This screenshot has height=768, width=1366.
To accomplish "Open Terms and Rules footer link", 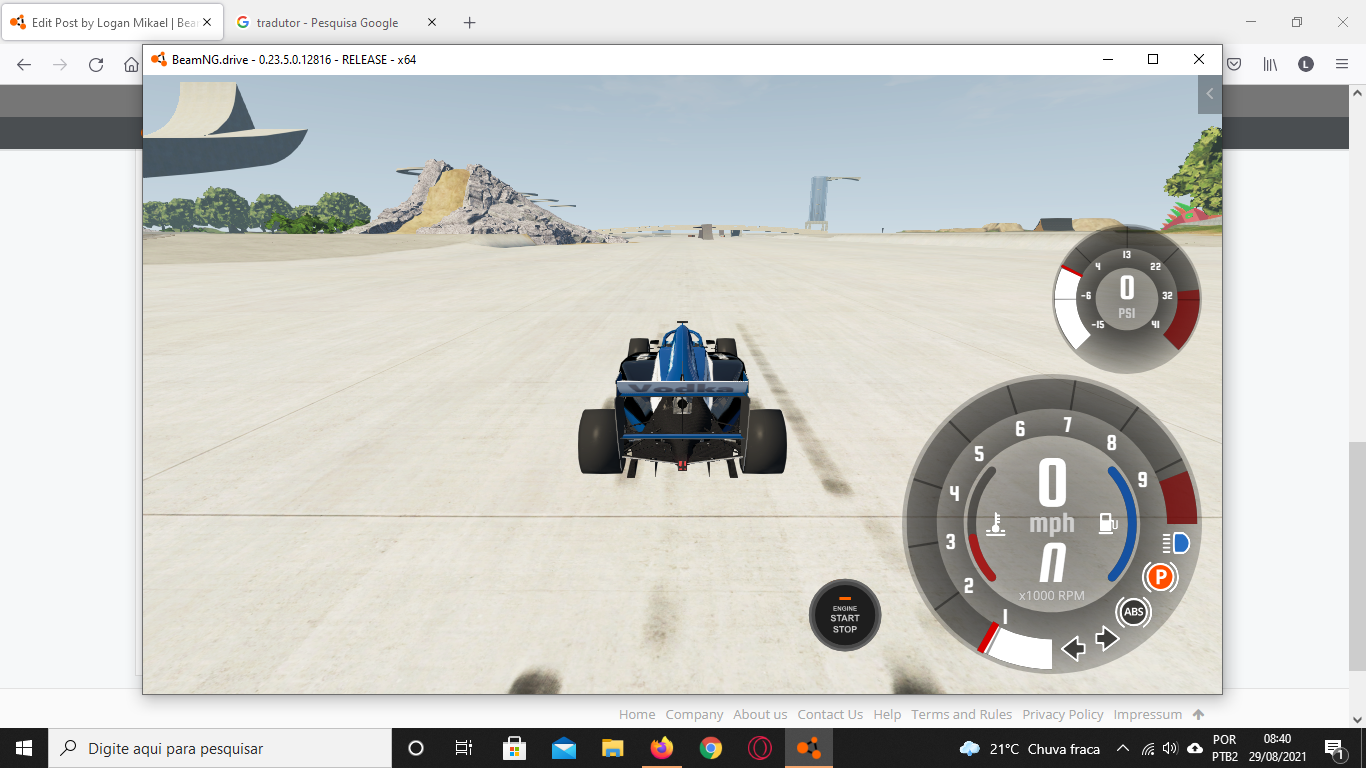I will (962, 714).
